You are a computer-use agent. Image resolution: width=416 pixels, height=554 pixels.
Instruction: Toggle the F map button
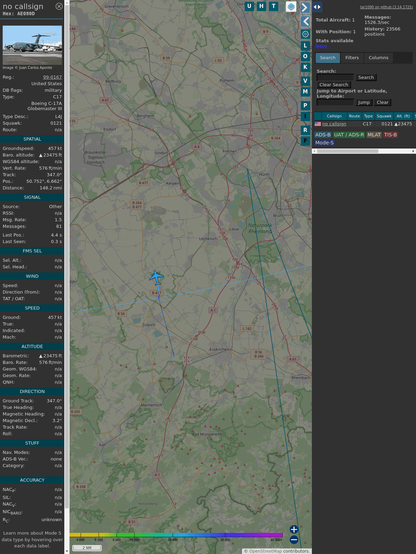305,141
